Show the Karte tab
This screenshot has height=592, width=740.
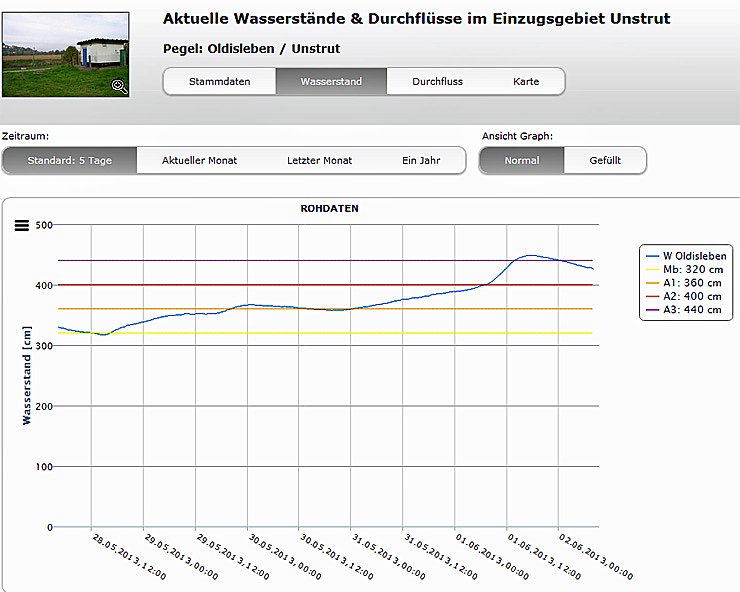[x=526, y=81]
